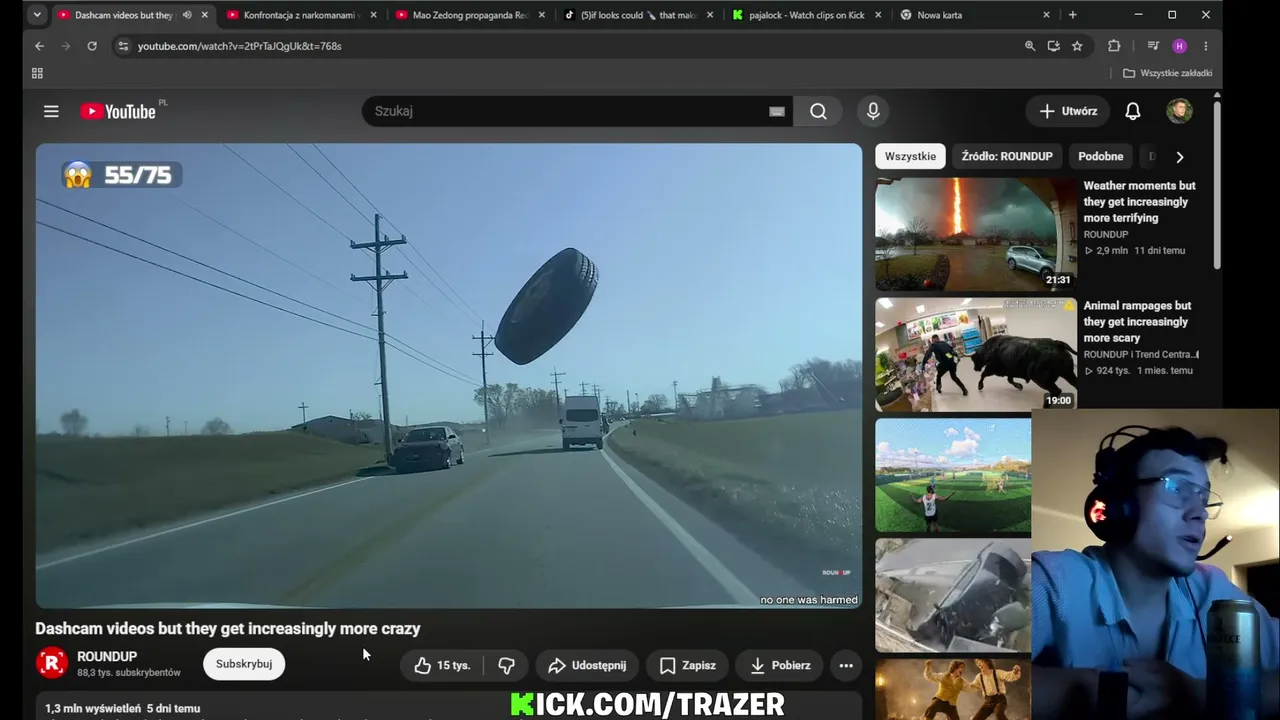Open a new browser tab
This screenshot has height=720, width=1280.
[1072, 15]
